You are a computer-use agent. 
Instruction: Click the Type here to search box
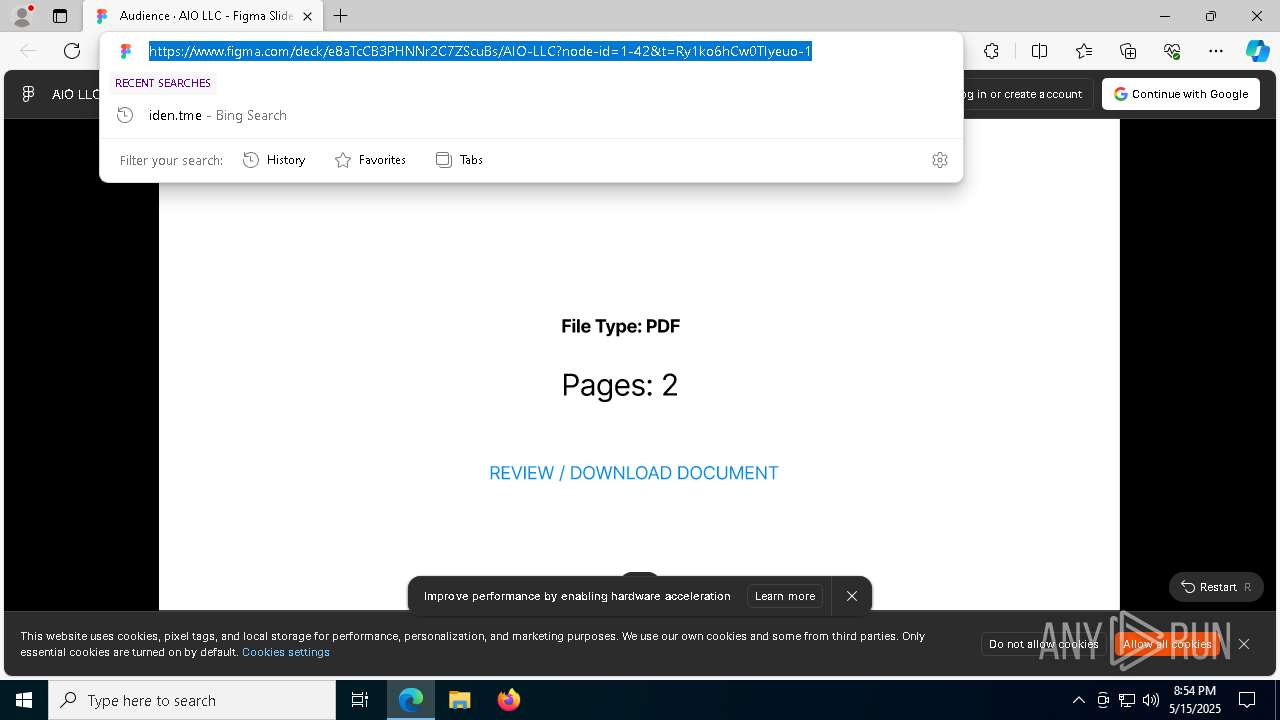pos(192,700)
